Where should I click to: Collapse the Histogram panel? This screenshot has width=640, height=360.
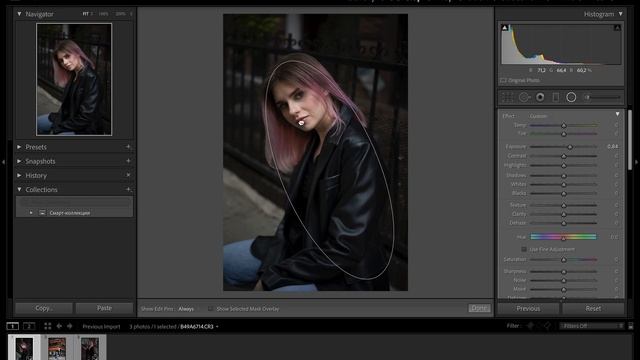(x=620, y=14)
